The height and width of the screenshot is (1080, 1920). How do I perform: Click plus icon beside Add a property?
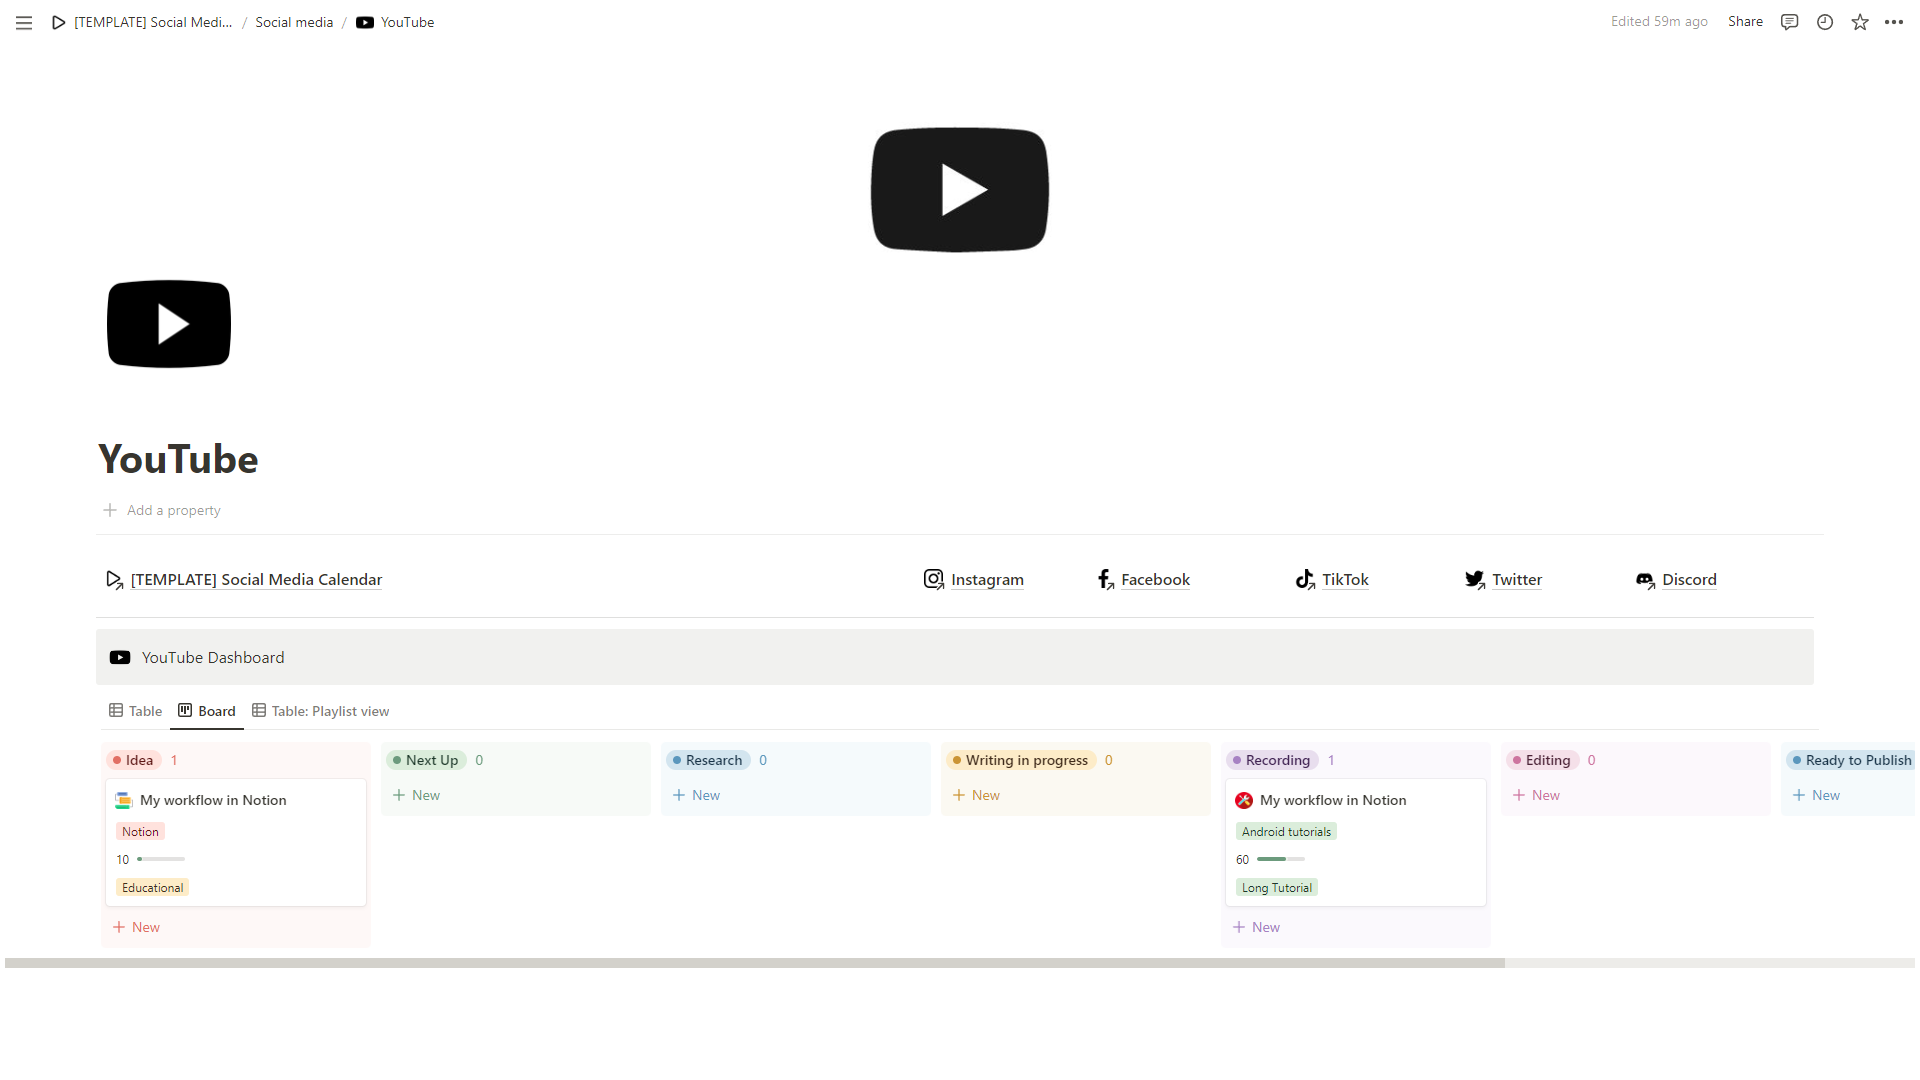click(110, 510)
